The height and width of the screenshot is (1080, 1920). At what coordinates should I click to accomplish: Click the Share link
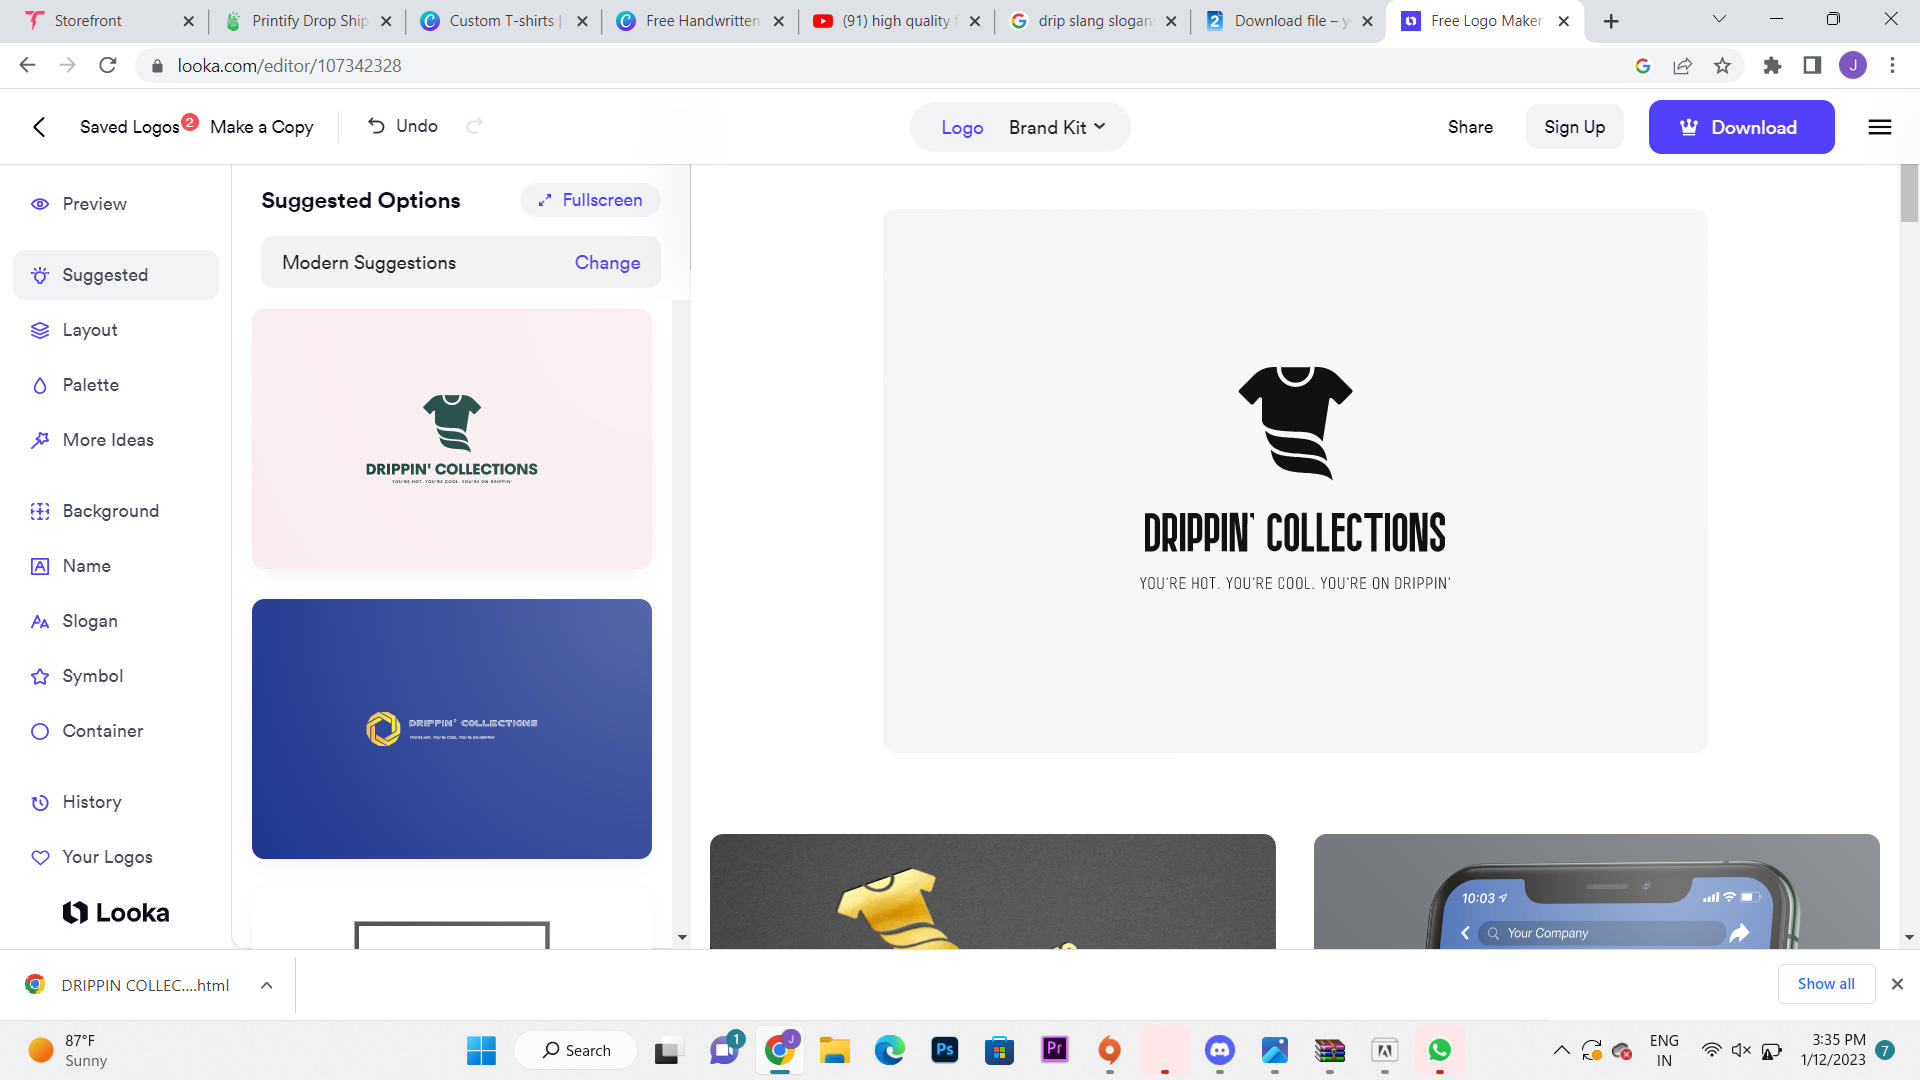pyautogui.click(x=1470, y=127)
